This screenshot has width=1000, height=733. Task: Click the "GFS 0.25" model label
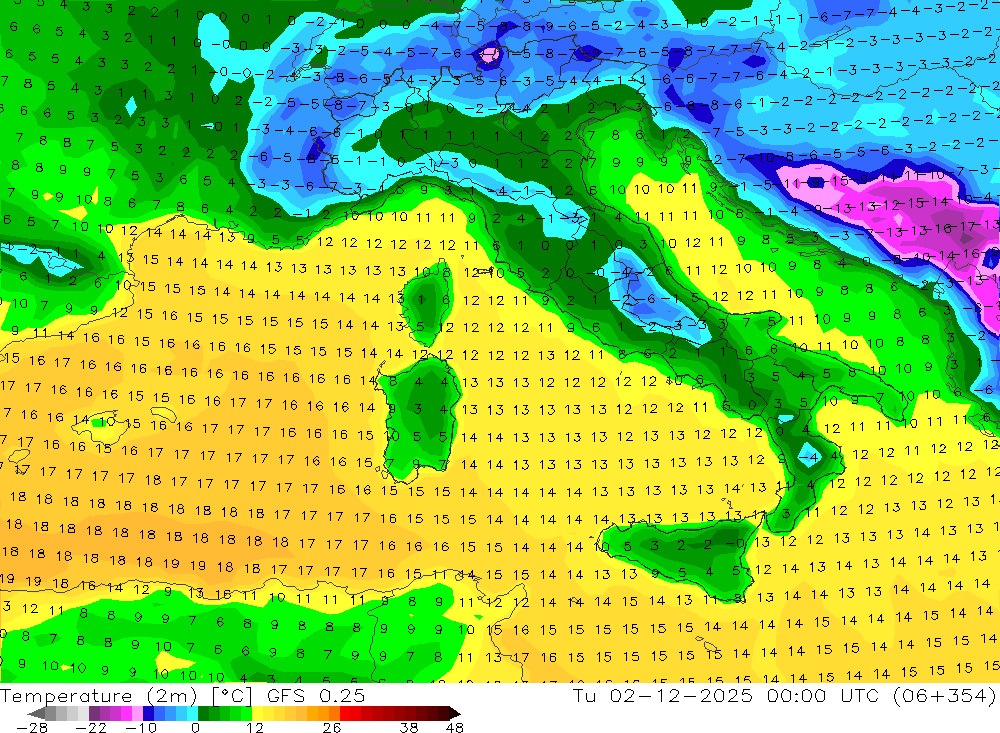tap(316, 695)
